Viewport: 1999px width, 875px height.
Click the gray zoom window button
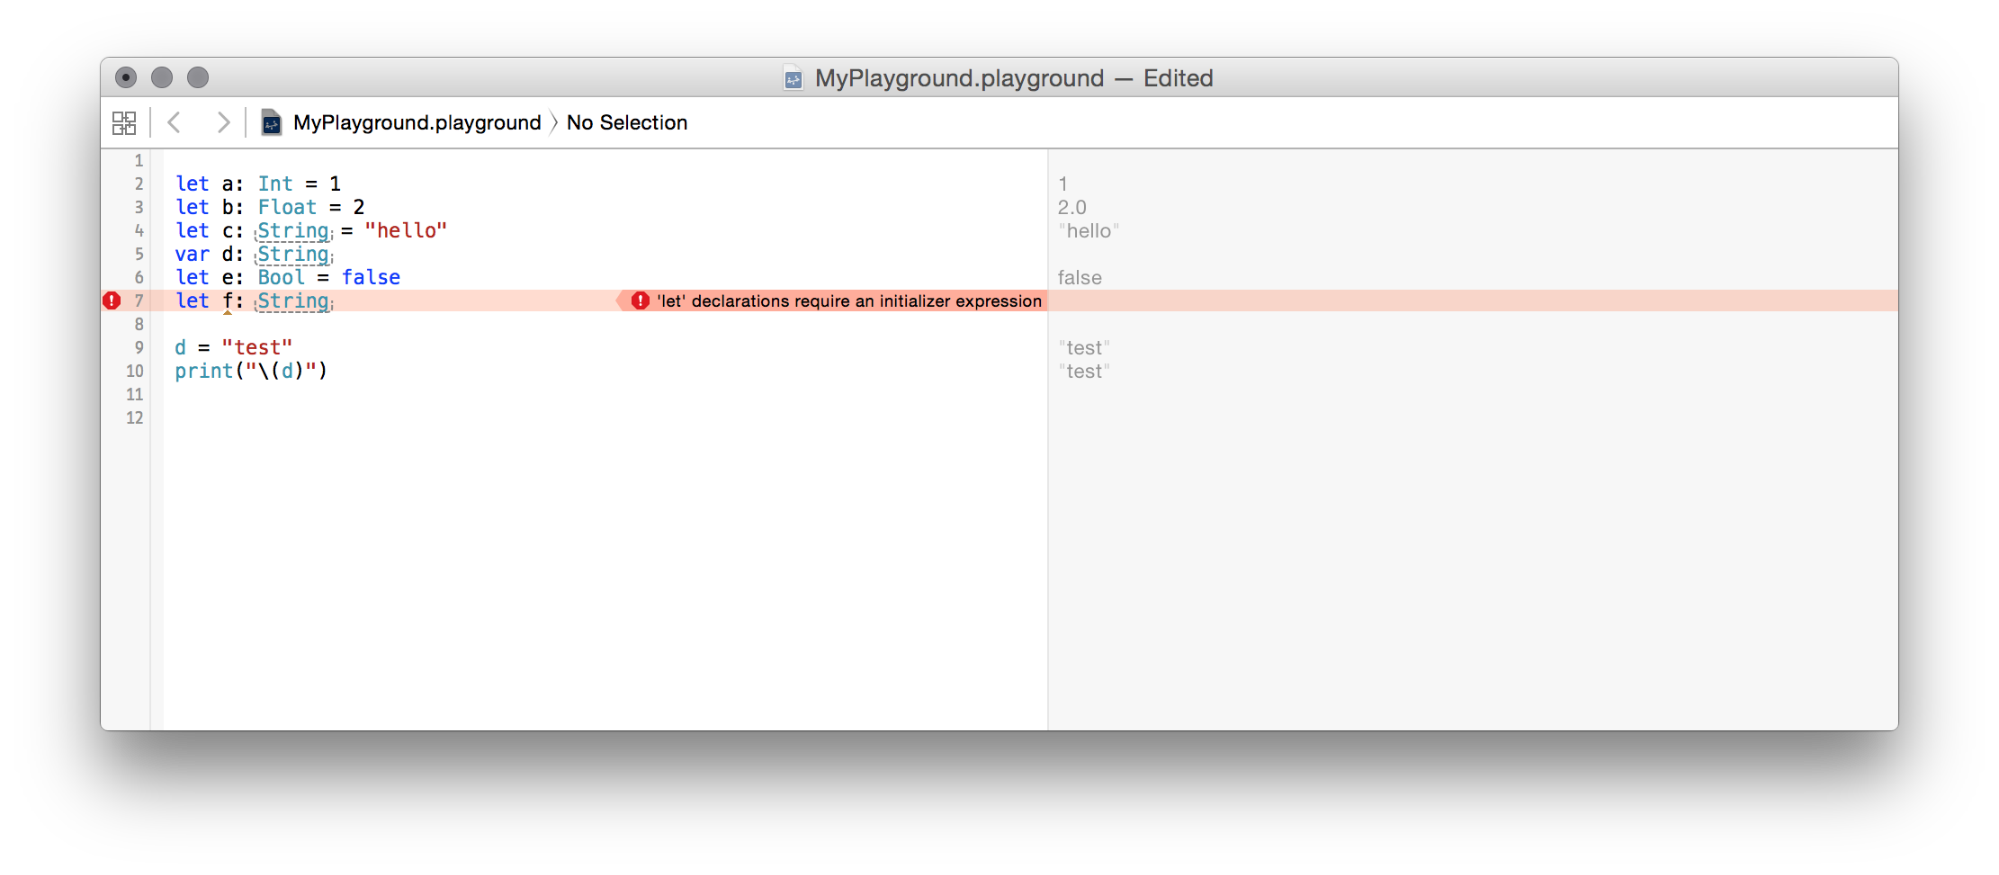[198, 77]
